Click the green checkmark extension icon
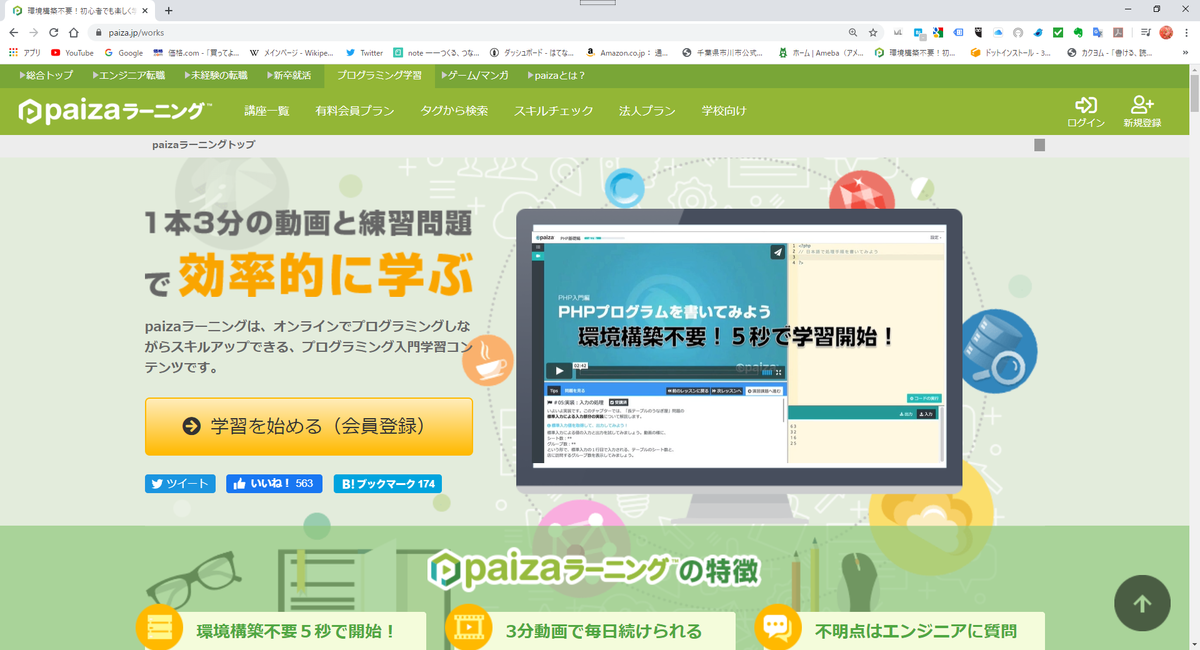Image resolution: width=1200 pixels, height=650 pixels. point(1058,32)
